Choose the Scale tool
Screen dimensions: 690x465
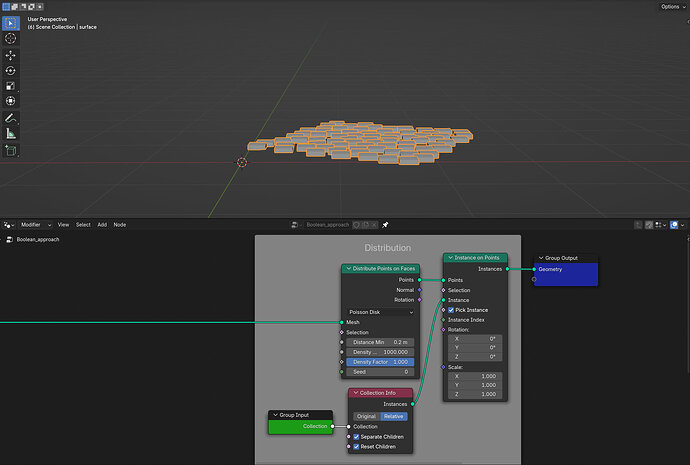(x=10, y=86)
